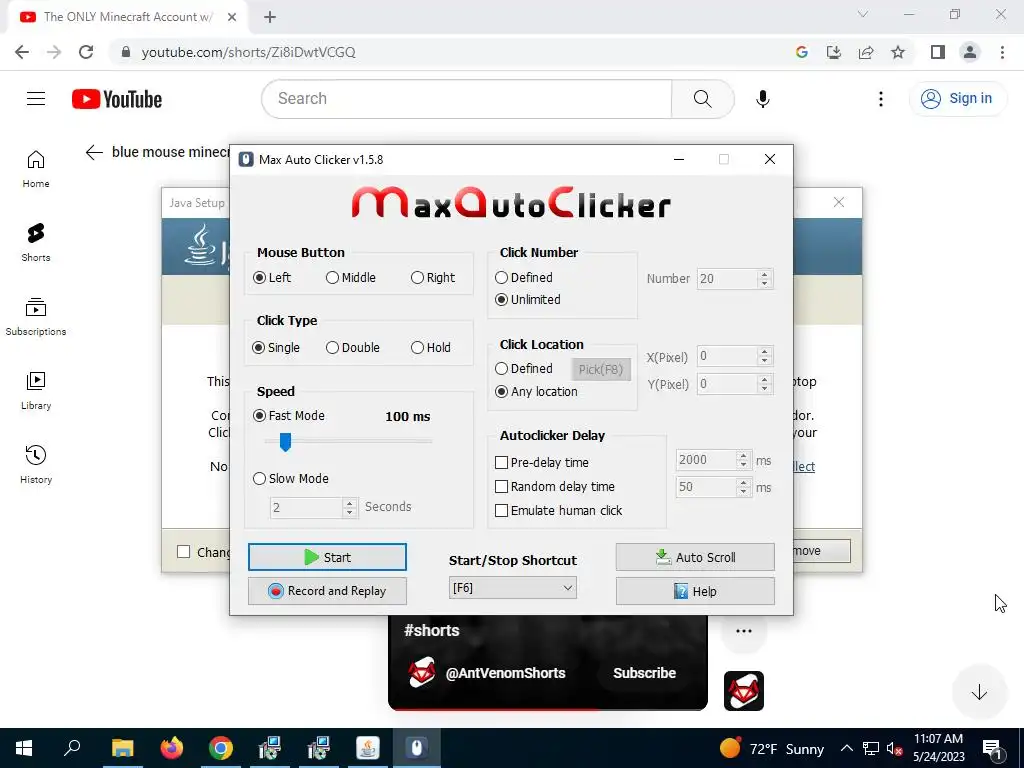
Task: Open Library in YouTube sidebar
Action: [x=36, y=391]
